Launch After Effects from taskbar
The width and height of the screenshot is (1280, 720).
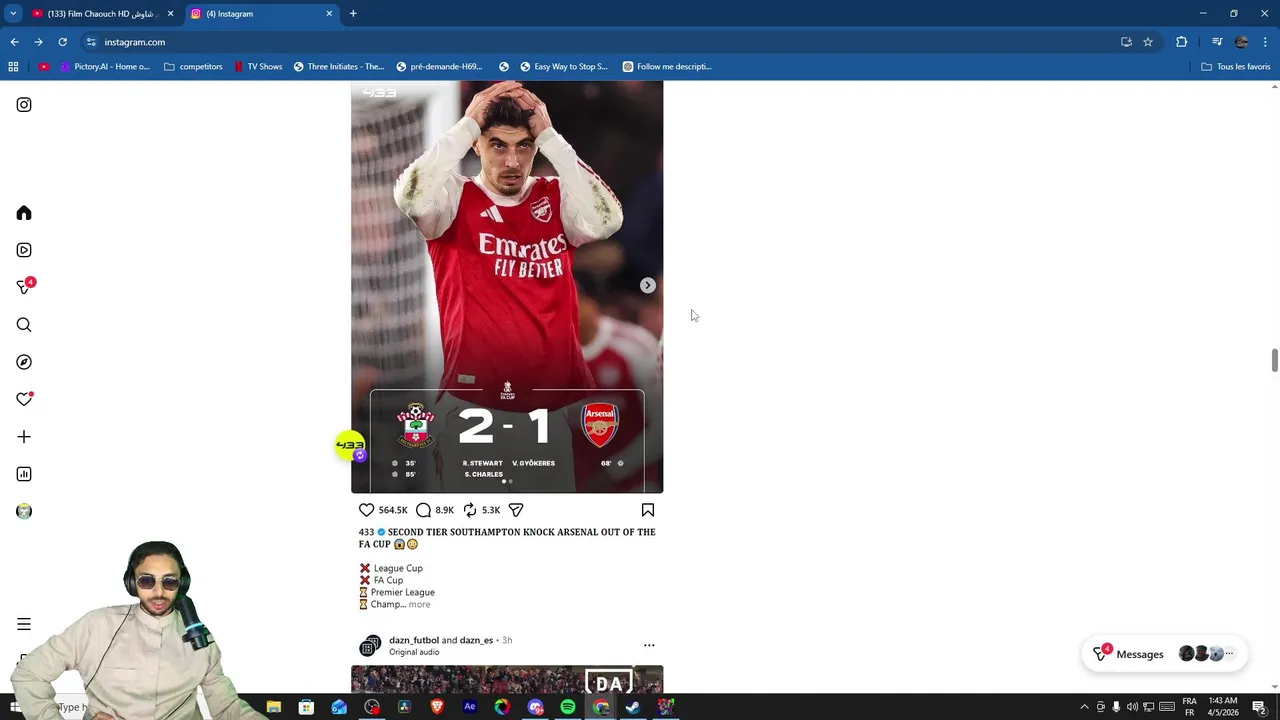469,707
